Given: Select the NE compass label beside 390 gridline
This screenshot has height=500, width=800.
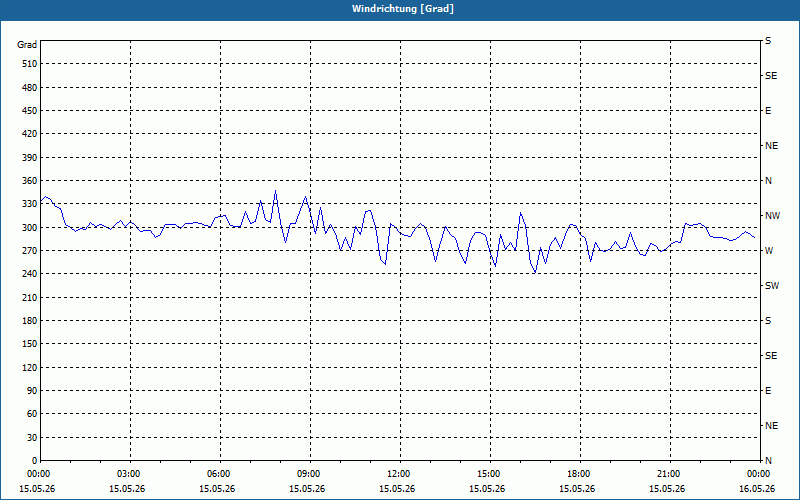Looking at the screenshot, I should click(x=771, y=146).
